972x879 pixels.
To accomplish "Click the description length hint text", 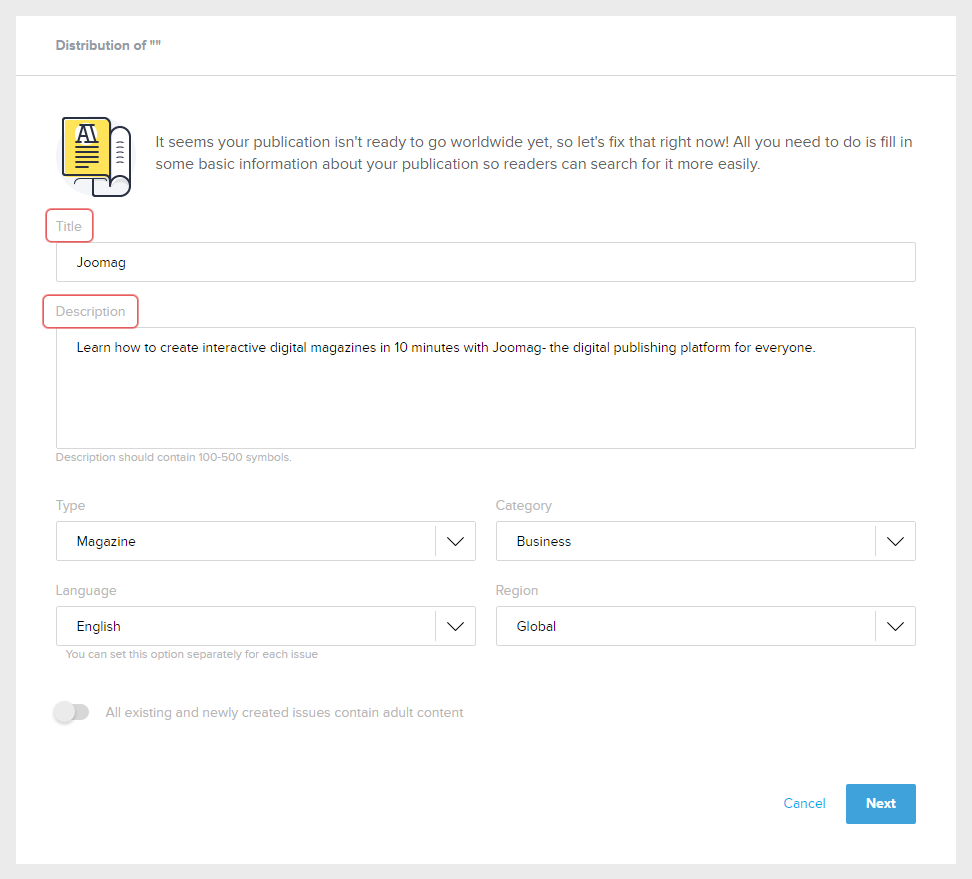I will (173, 457).
